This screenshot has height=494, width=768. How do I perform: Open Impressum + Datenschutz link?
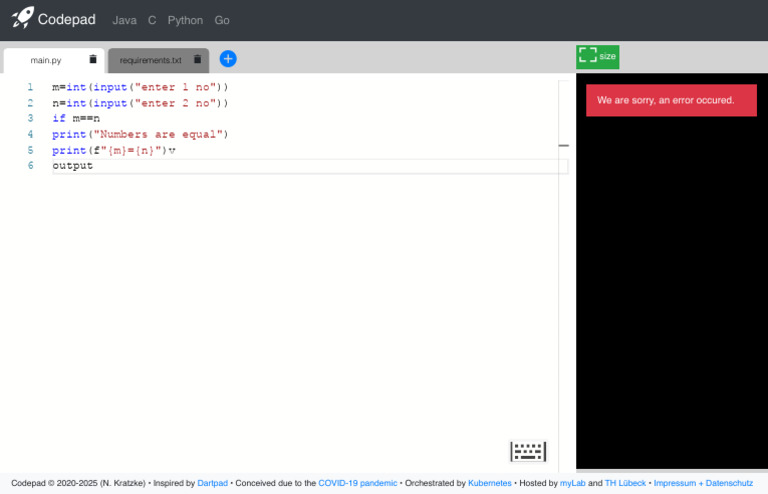click(703, 483)
